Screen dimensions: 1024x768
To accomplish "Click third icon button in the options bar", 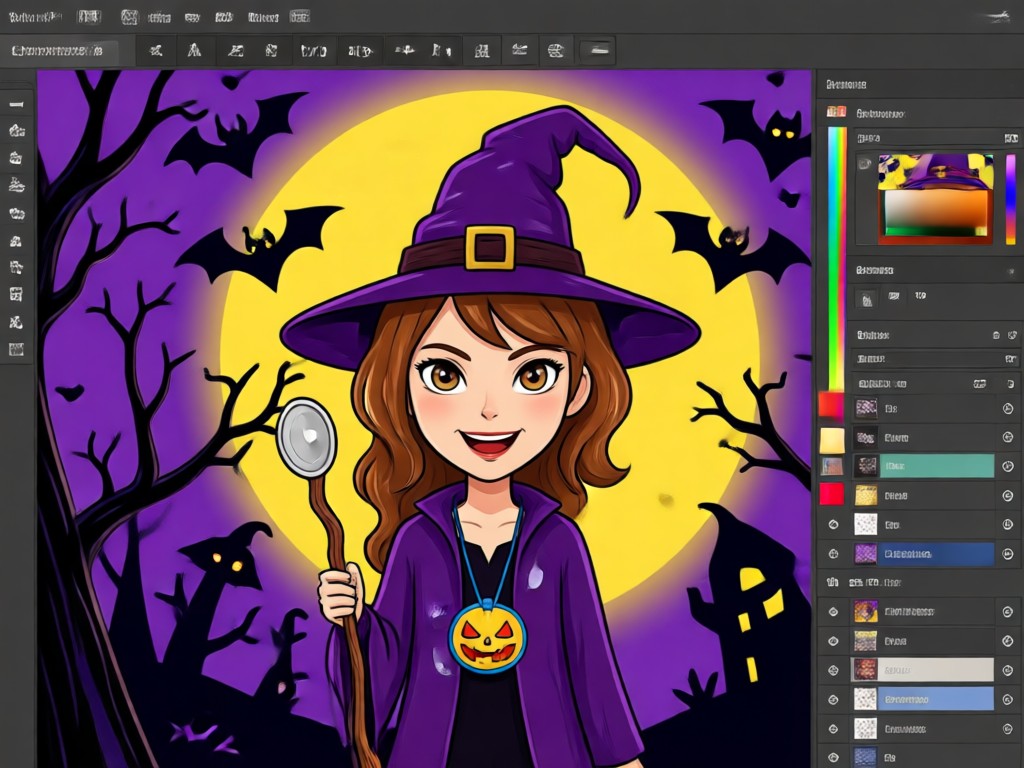I will click(235, 50).
